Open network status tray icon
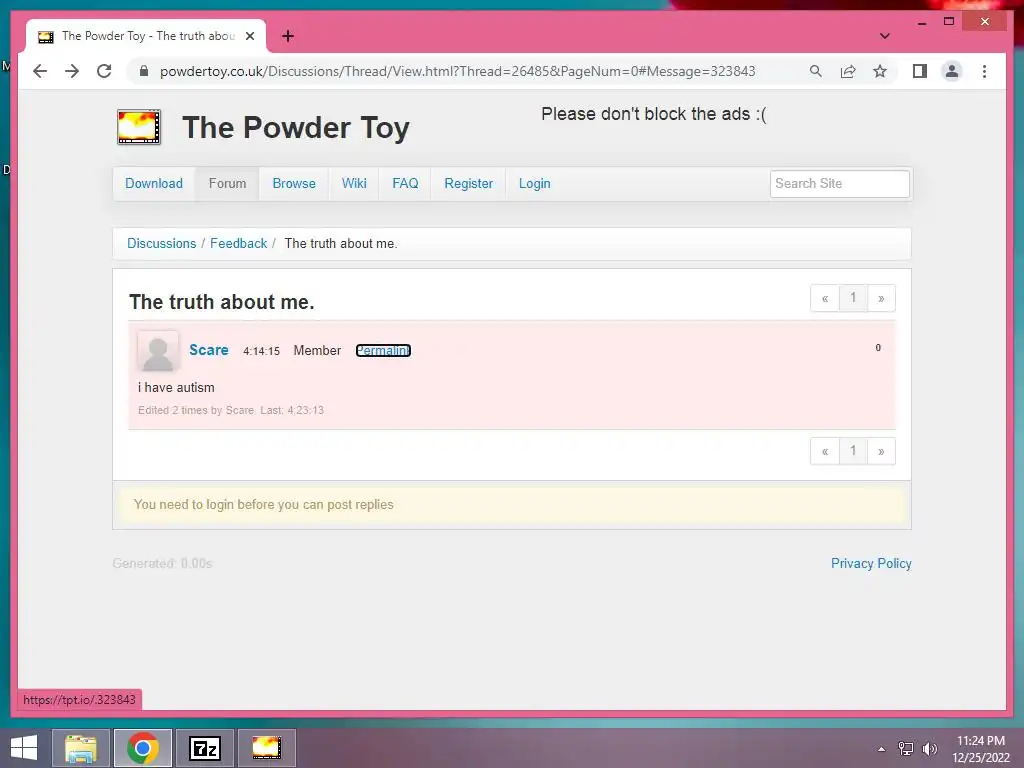 [906, 749]
